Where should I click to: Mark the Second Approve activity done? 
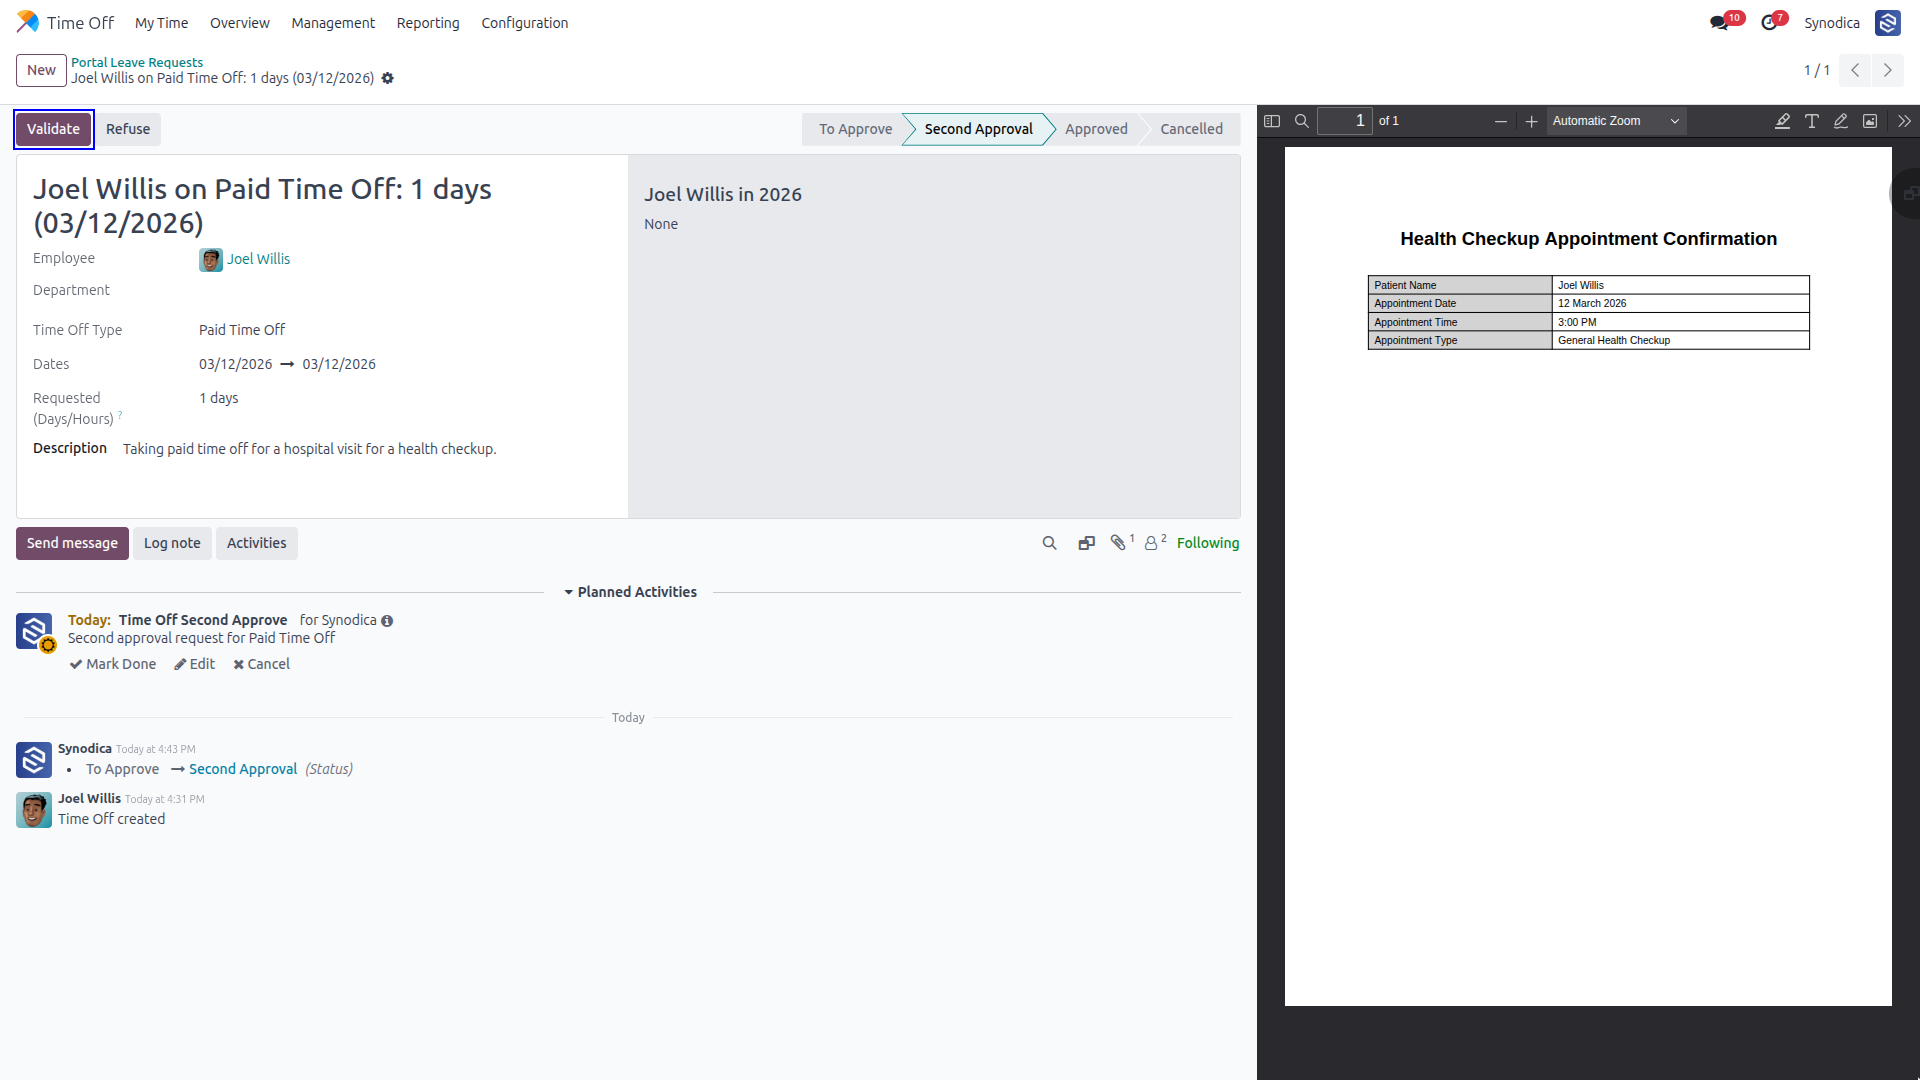113,664
